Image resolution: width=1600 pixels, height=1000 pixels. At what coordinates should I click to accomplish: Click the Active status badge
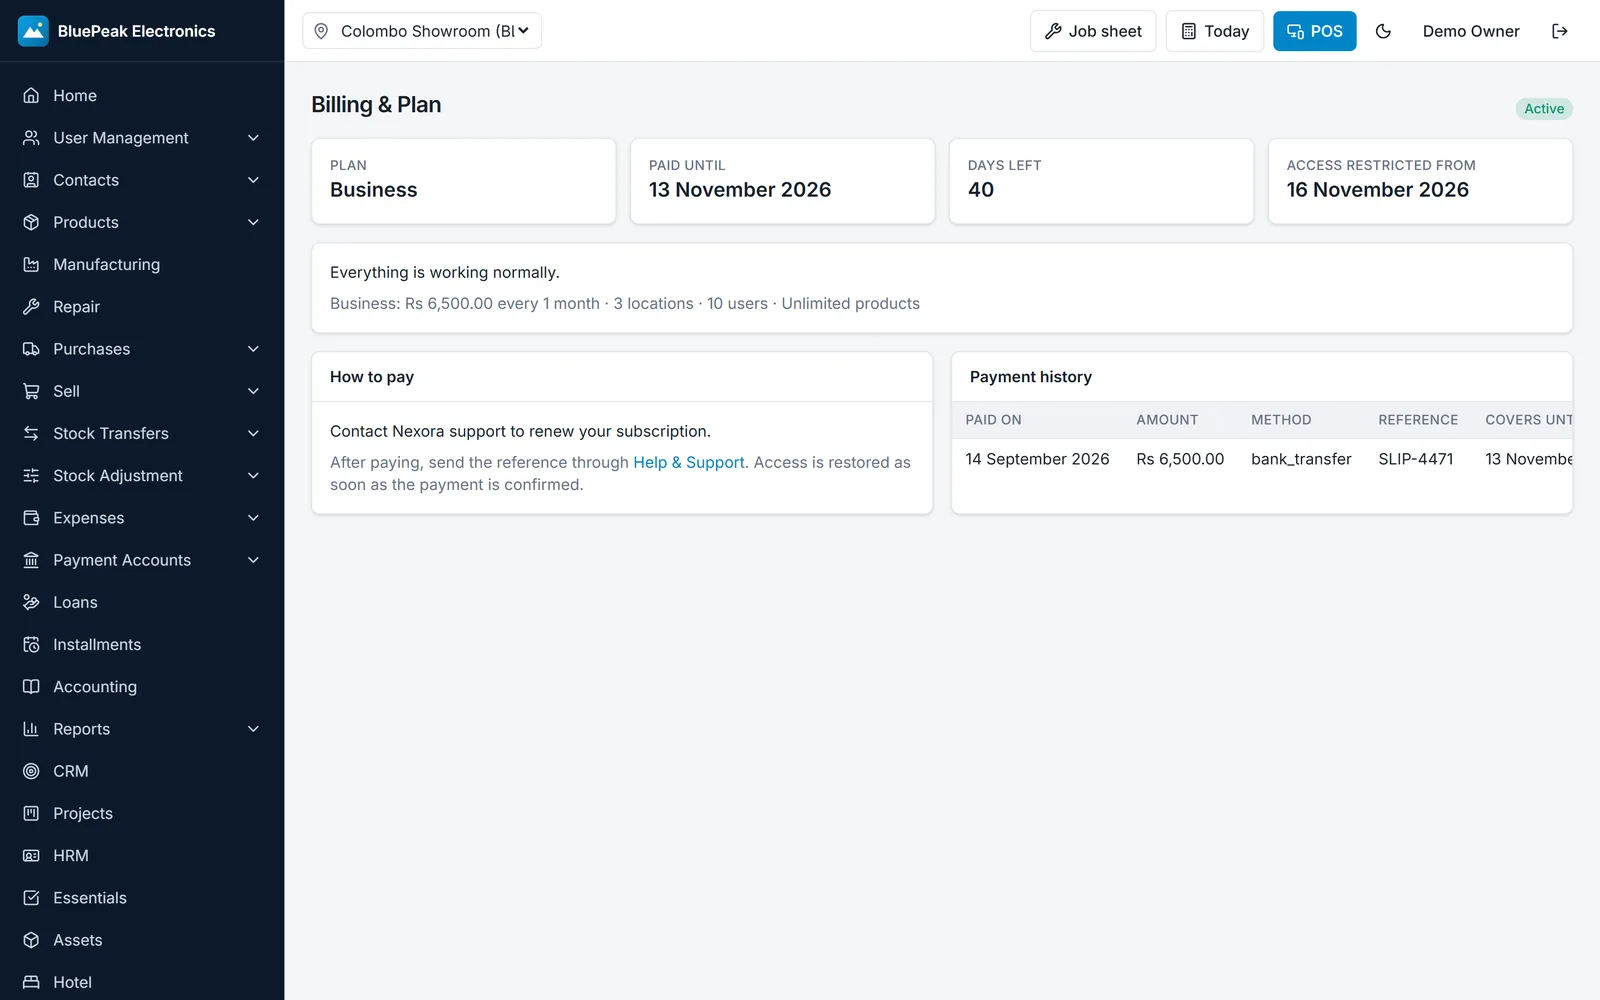1544,109
